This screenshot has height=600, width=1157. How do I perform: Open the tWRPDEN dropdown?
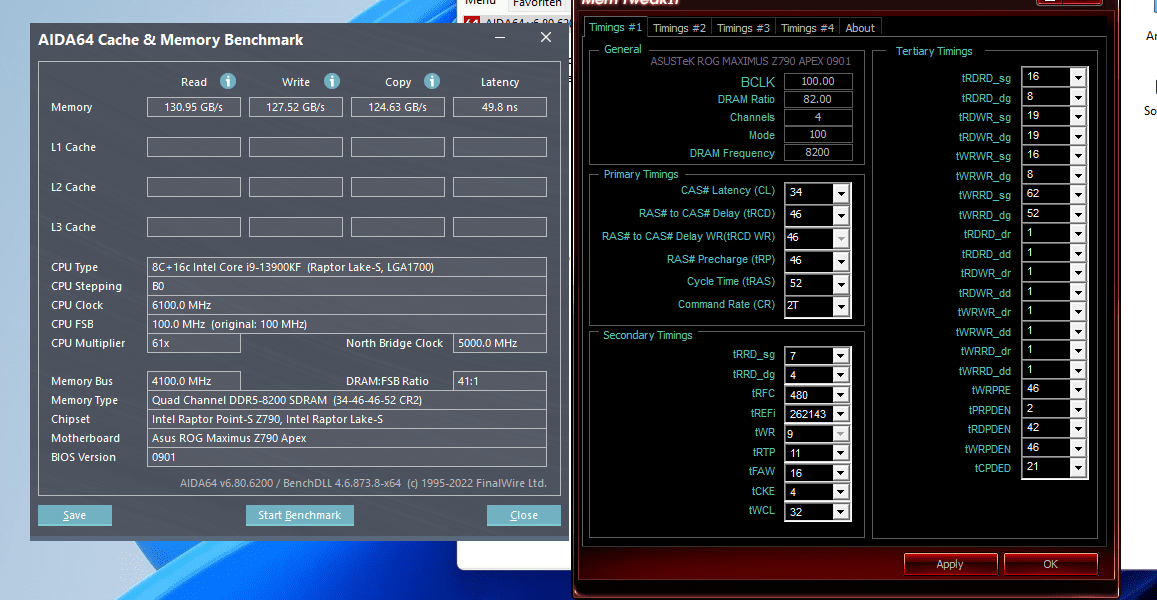point(1078,448)
